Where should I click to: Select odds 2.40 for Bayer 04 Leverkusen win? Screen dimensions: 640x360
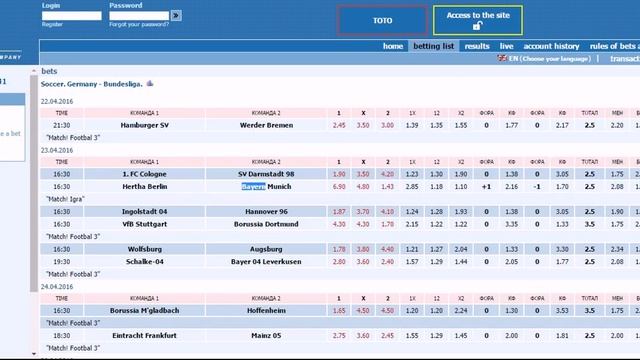(x=387, y=262)
